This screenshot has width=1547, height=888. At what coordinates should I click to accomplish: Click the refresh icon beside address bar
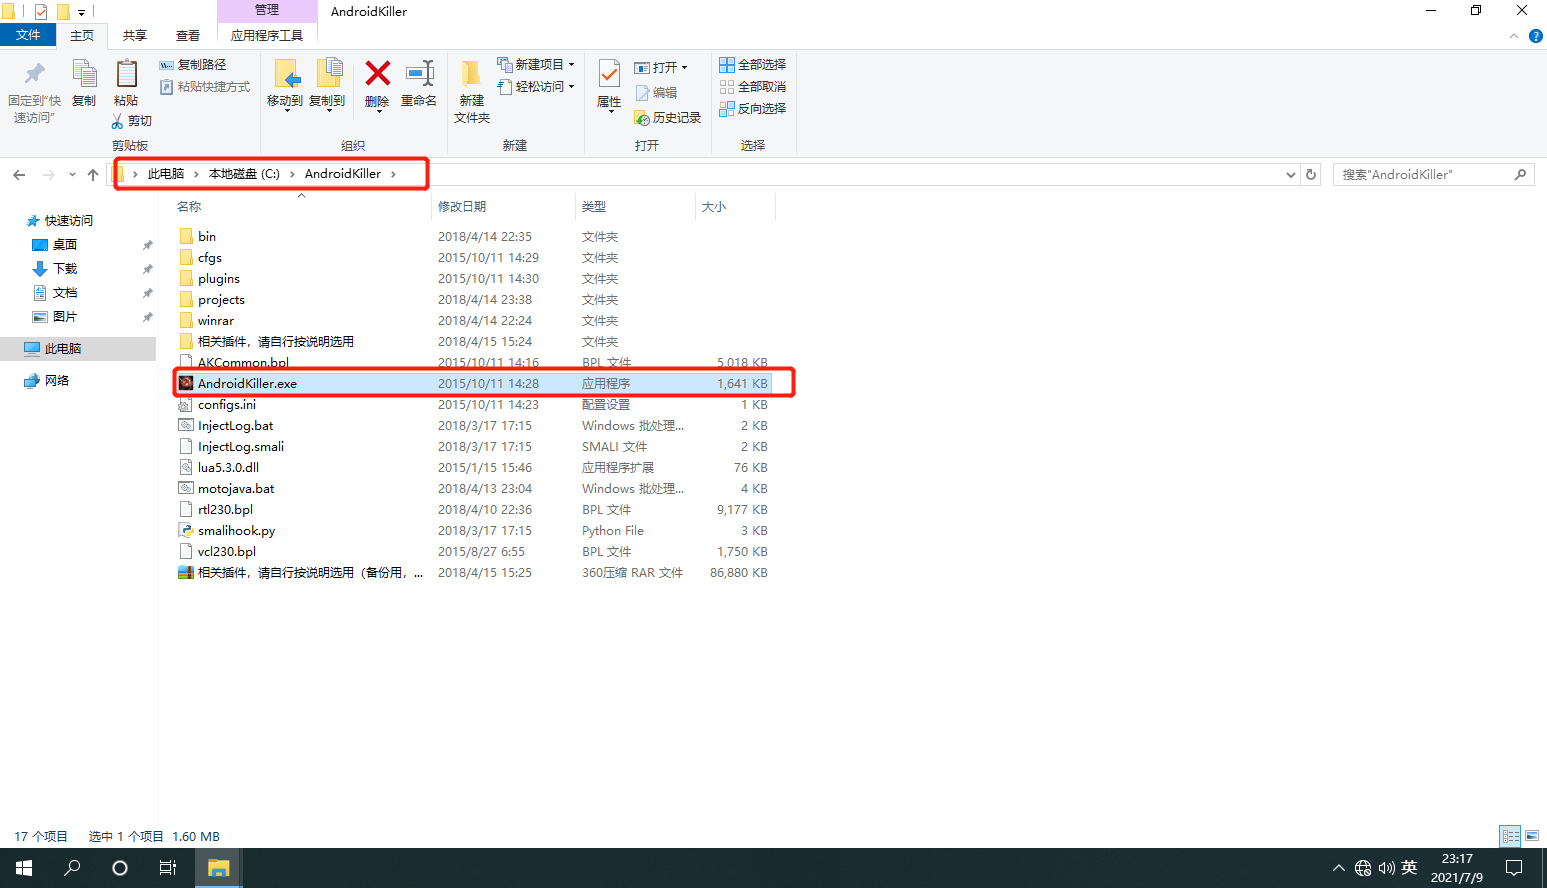pyautogui.click(x=1311, y=174)
